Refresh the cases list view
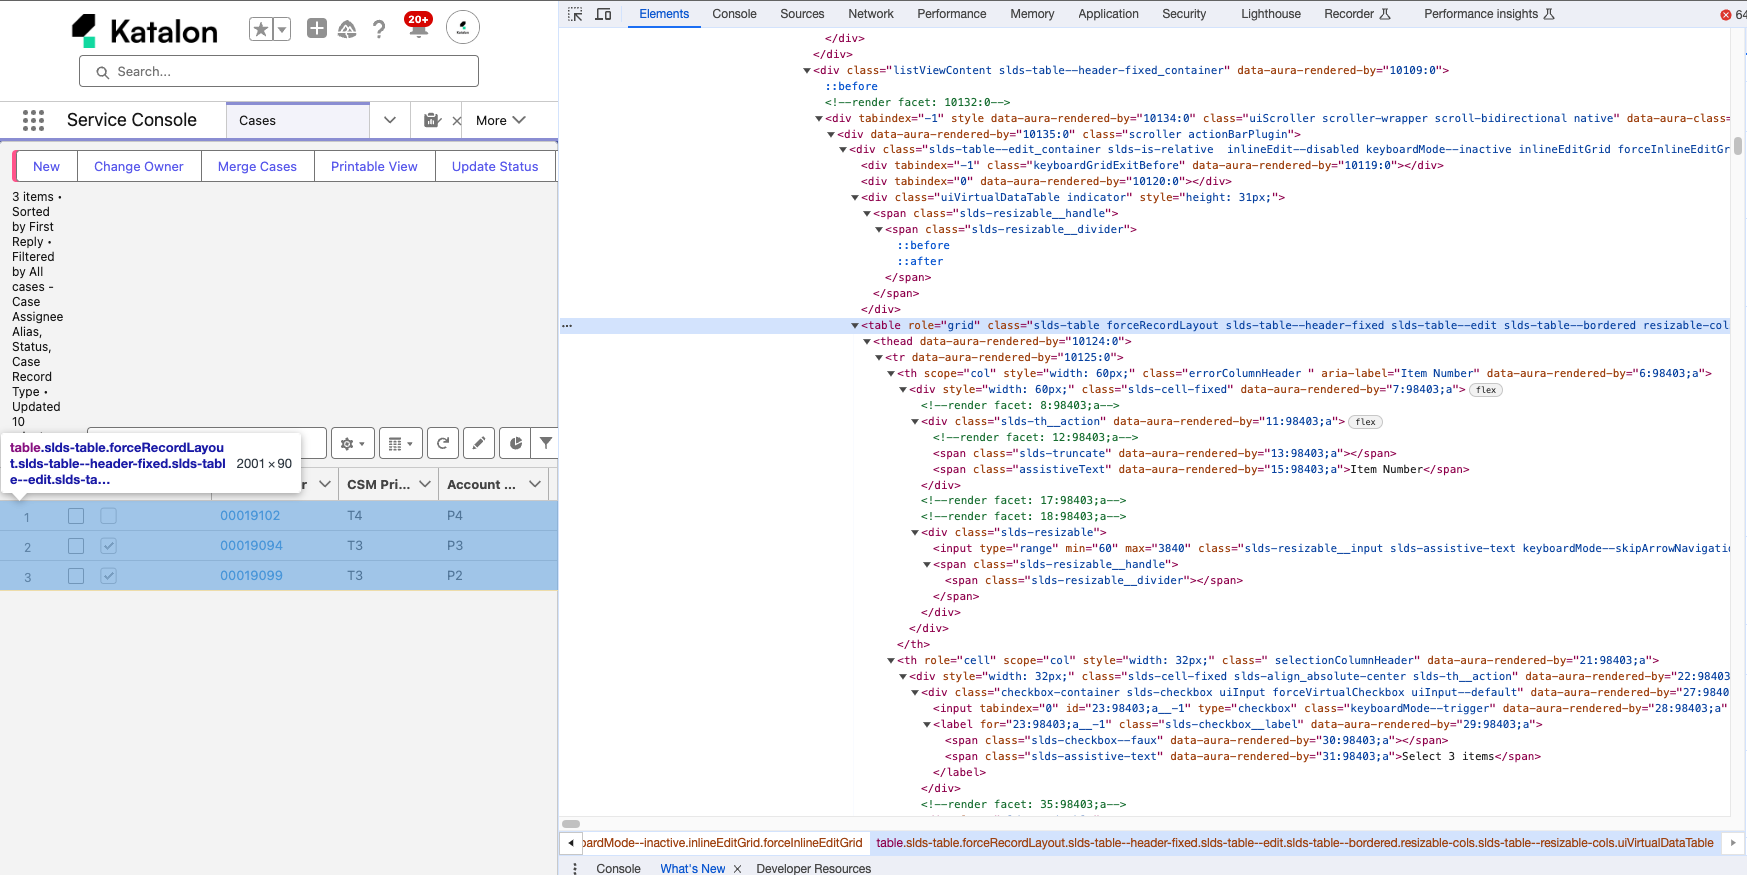 pyautogui.click(x=443, y=443)
